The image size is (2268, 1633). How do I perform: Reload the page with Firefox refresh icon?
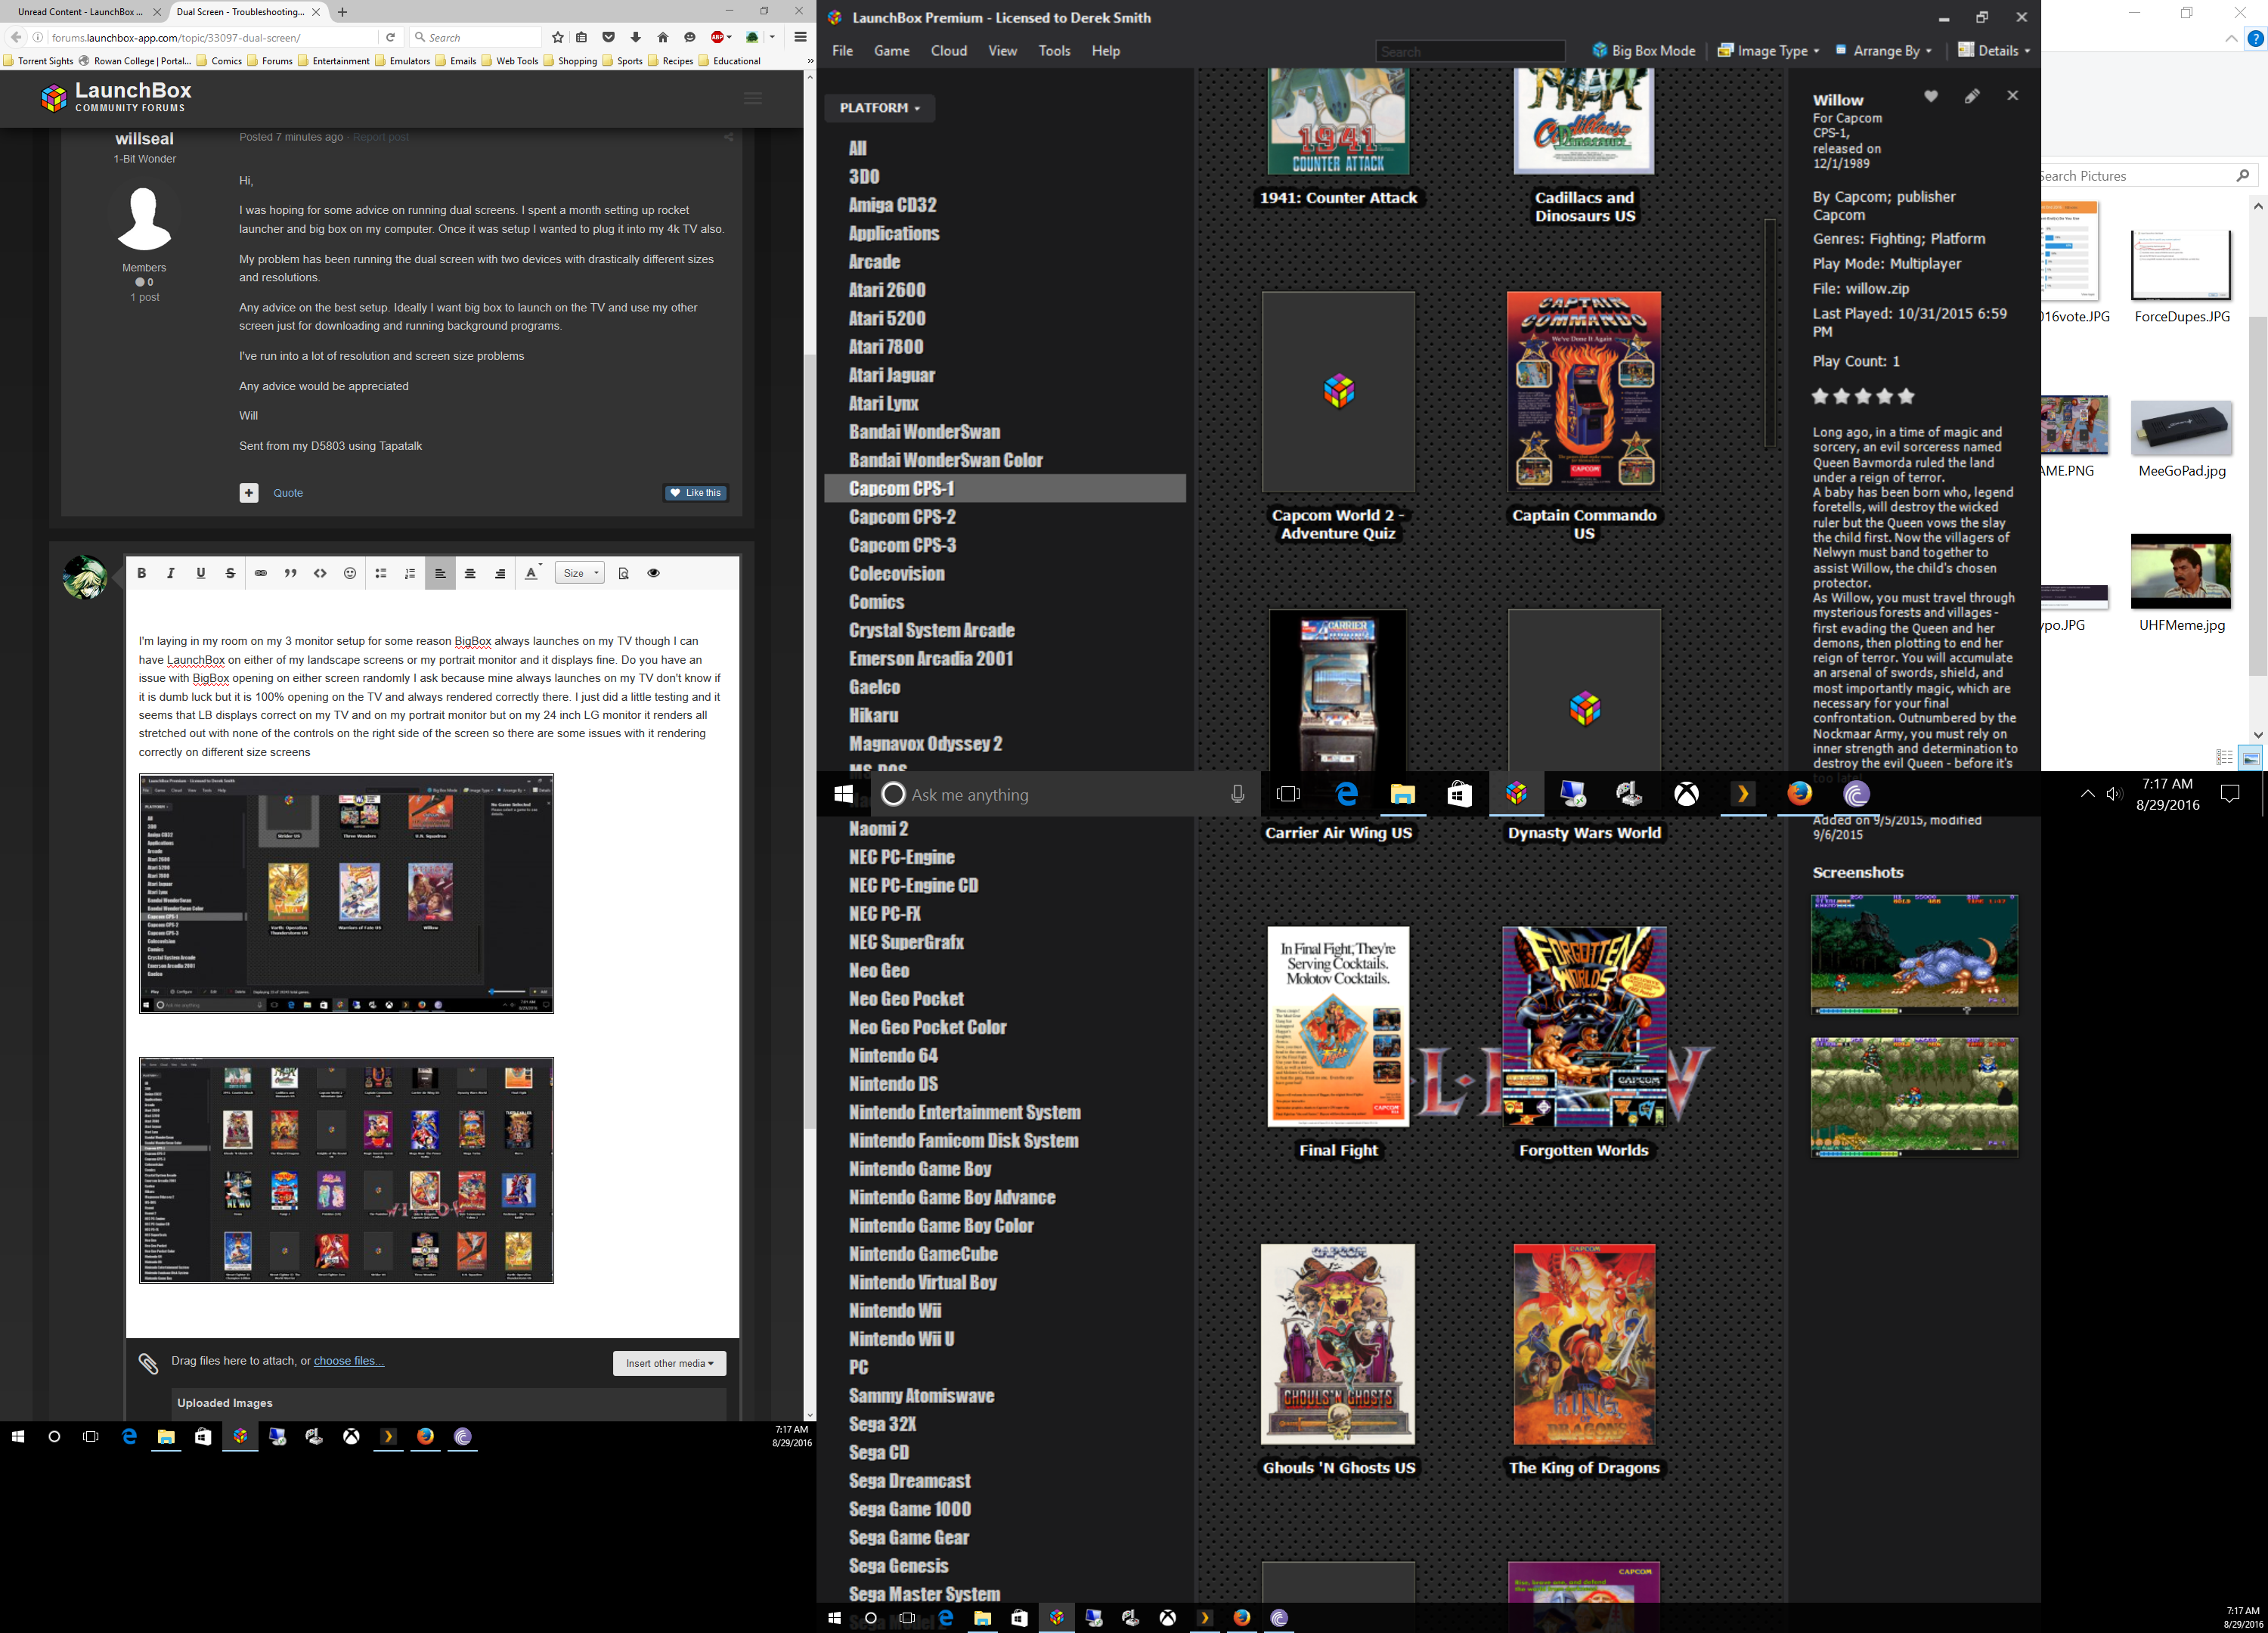pos(391,37)
